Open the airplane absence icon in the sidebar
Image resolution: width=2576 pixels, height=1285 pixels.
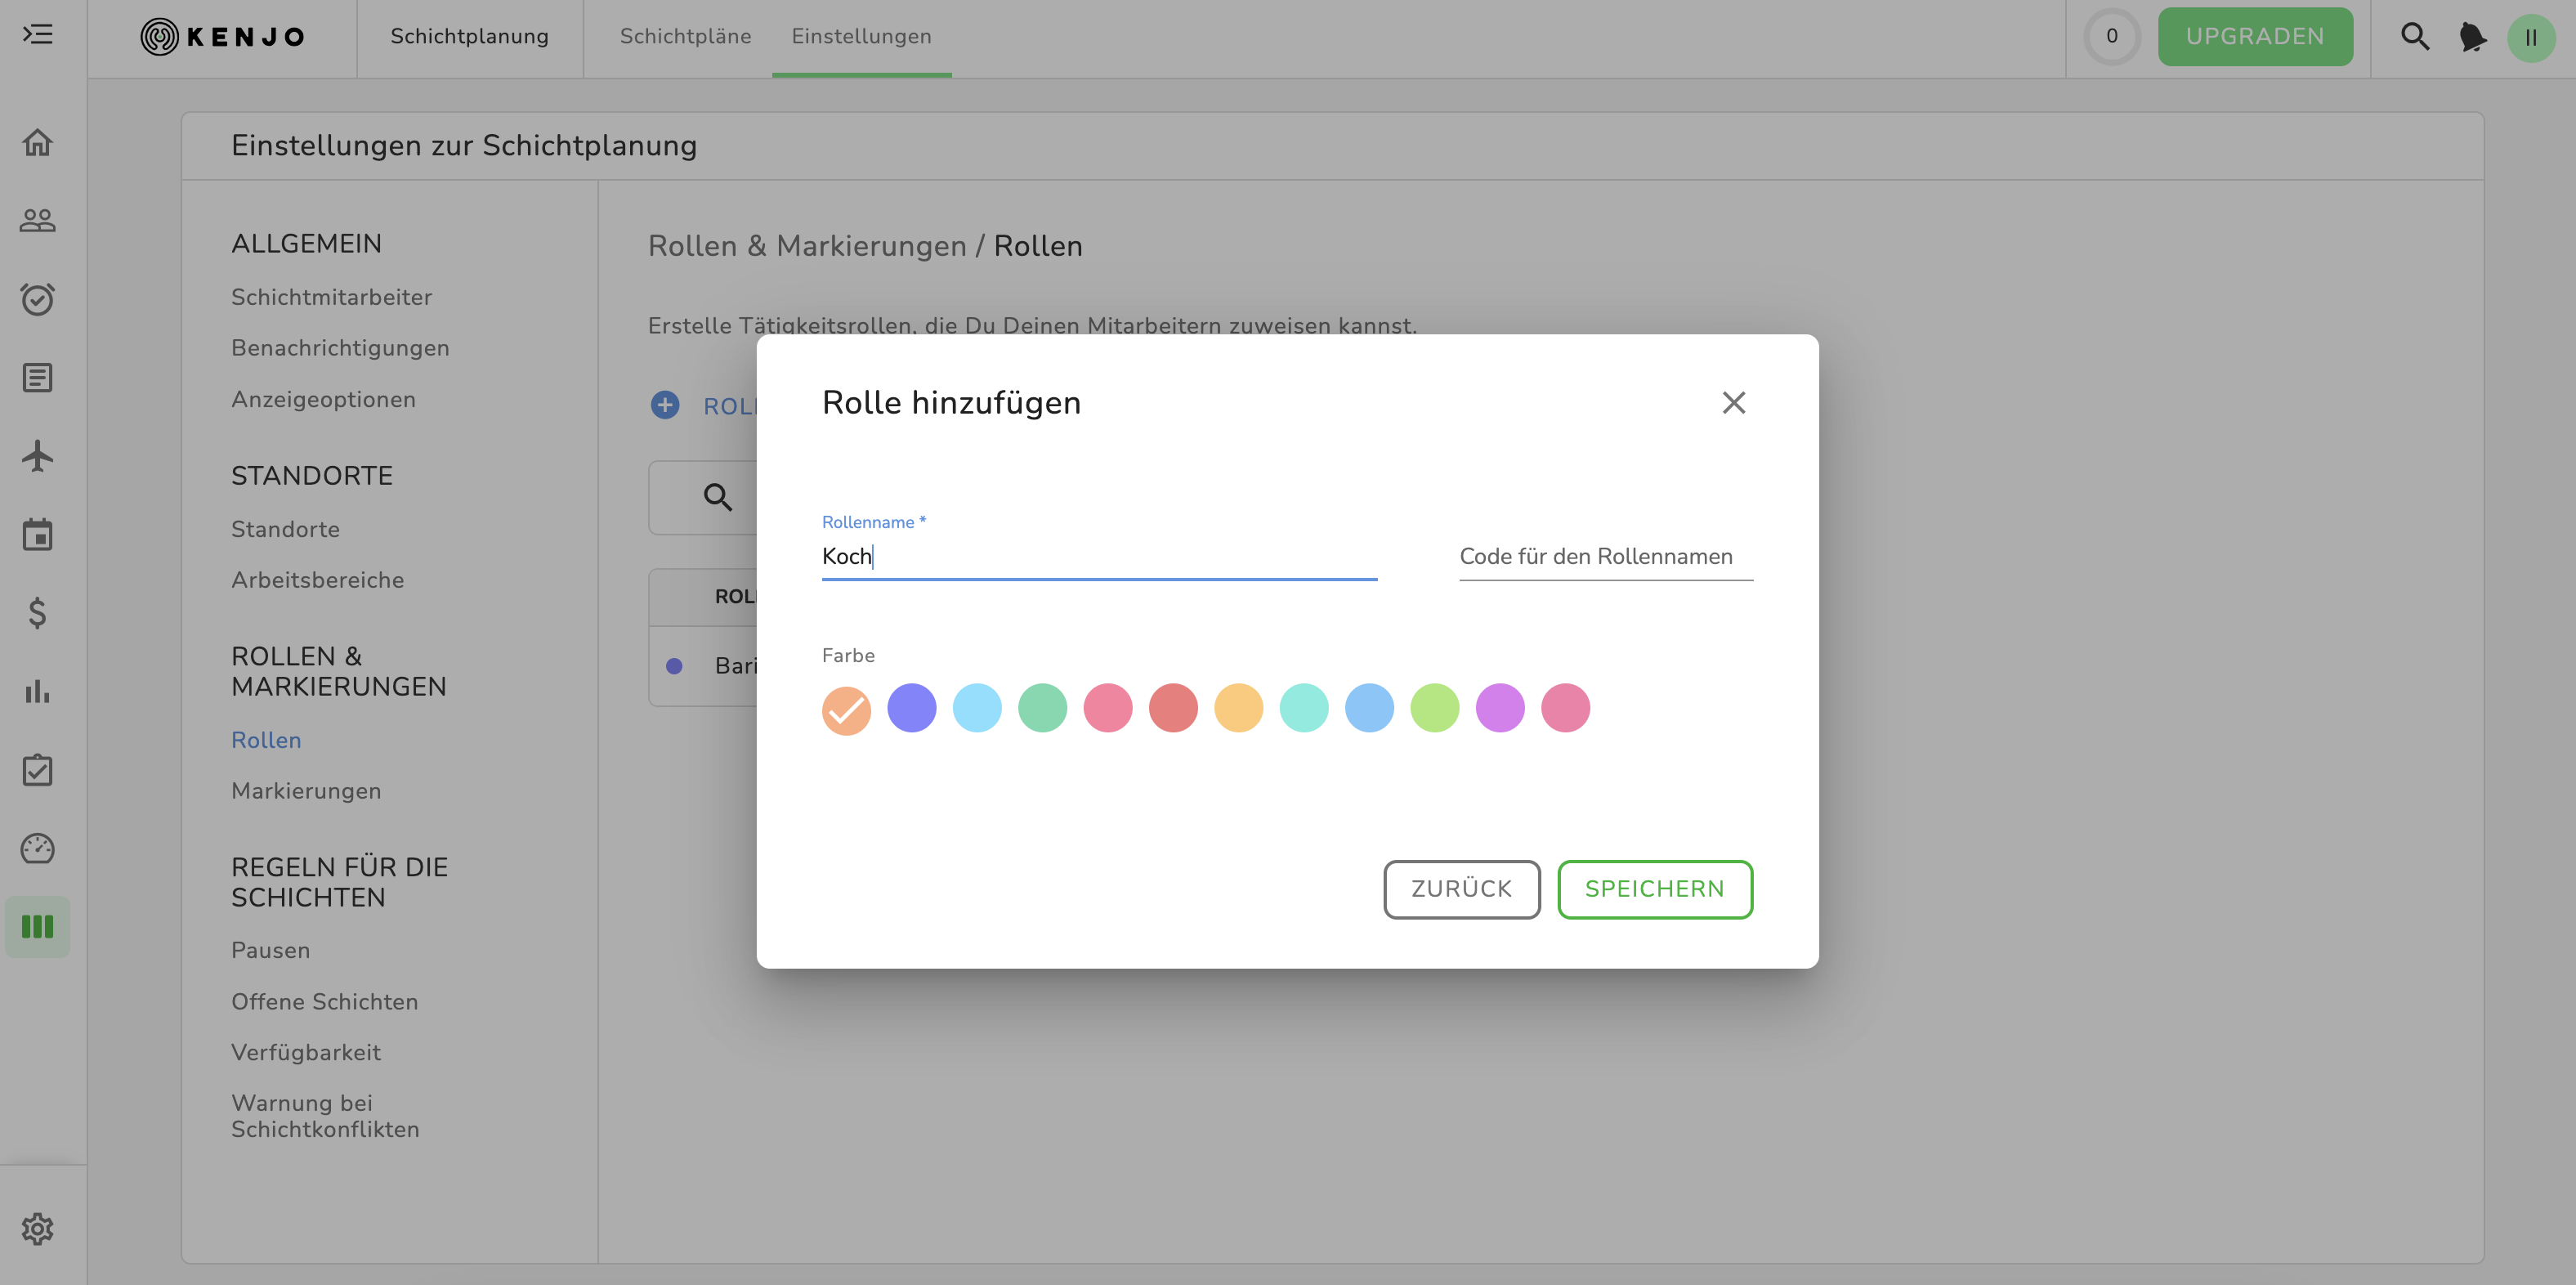click(37, 456)
